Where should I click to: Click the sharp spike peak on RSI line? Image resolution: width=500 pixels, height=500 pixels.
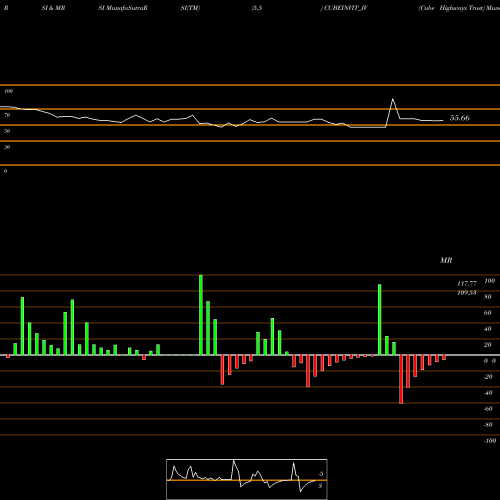pos(393,99)
